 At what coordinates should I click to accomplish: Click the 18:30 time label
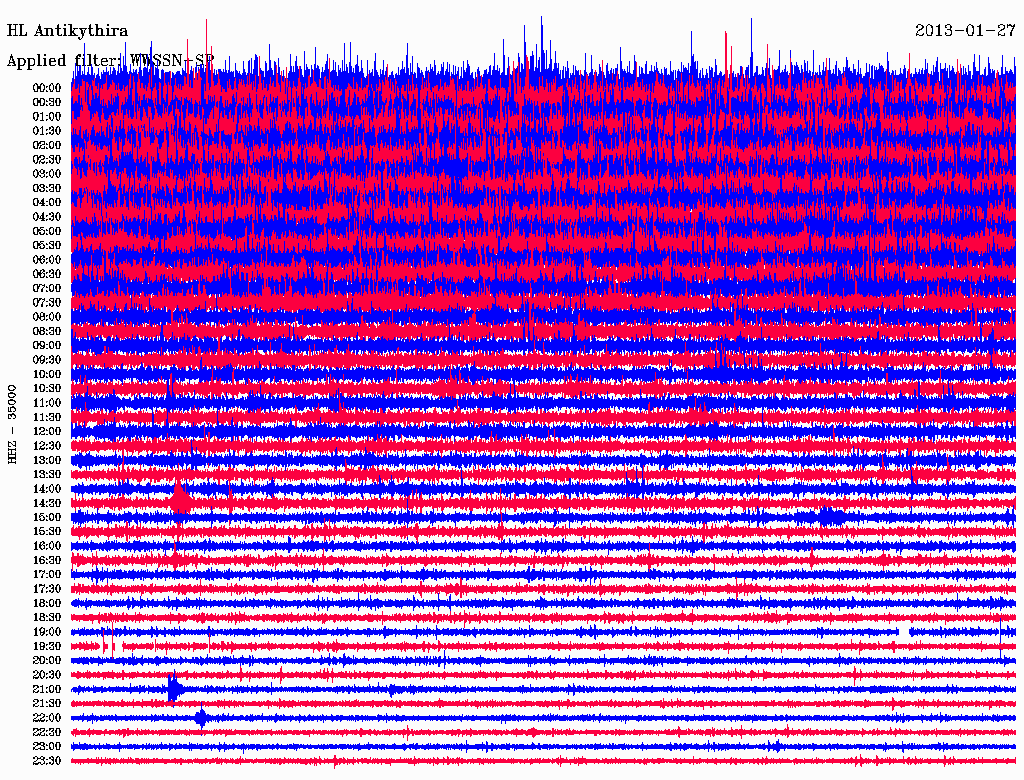coord(47,617)
